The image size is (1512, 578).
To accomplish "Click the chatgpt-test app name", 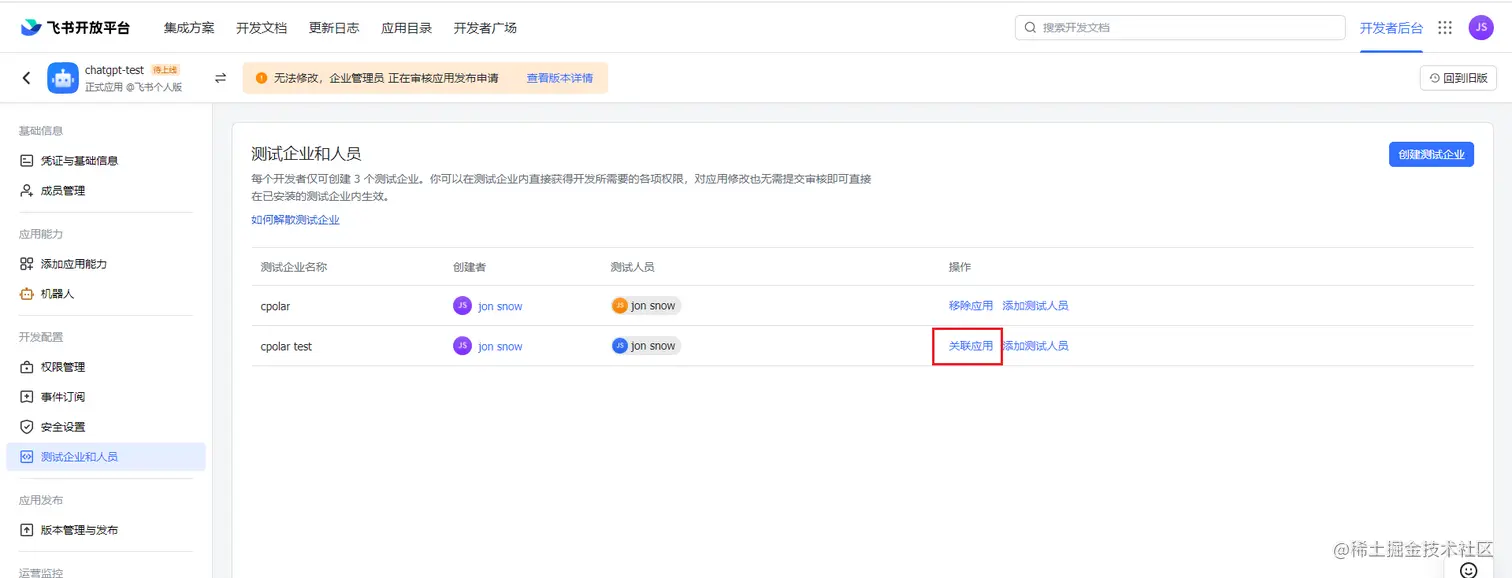I will 114,70.
